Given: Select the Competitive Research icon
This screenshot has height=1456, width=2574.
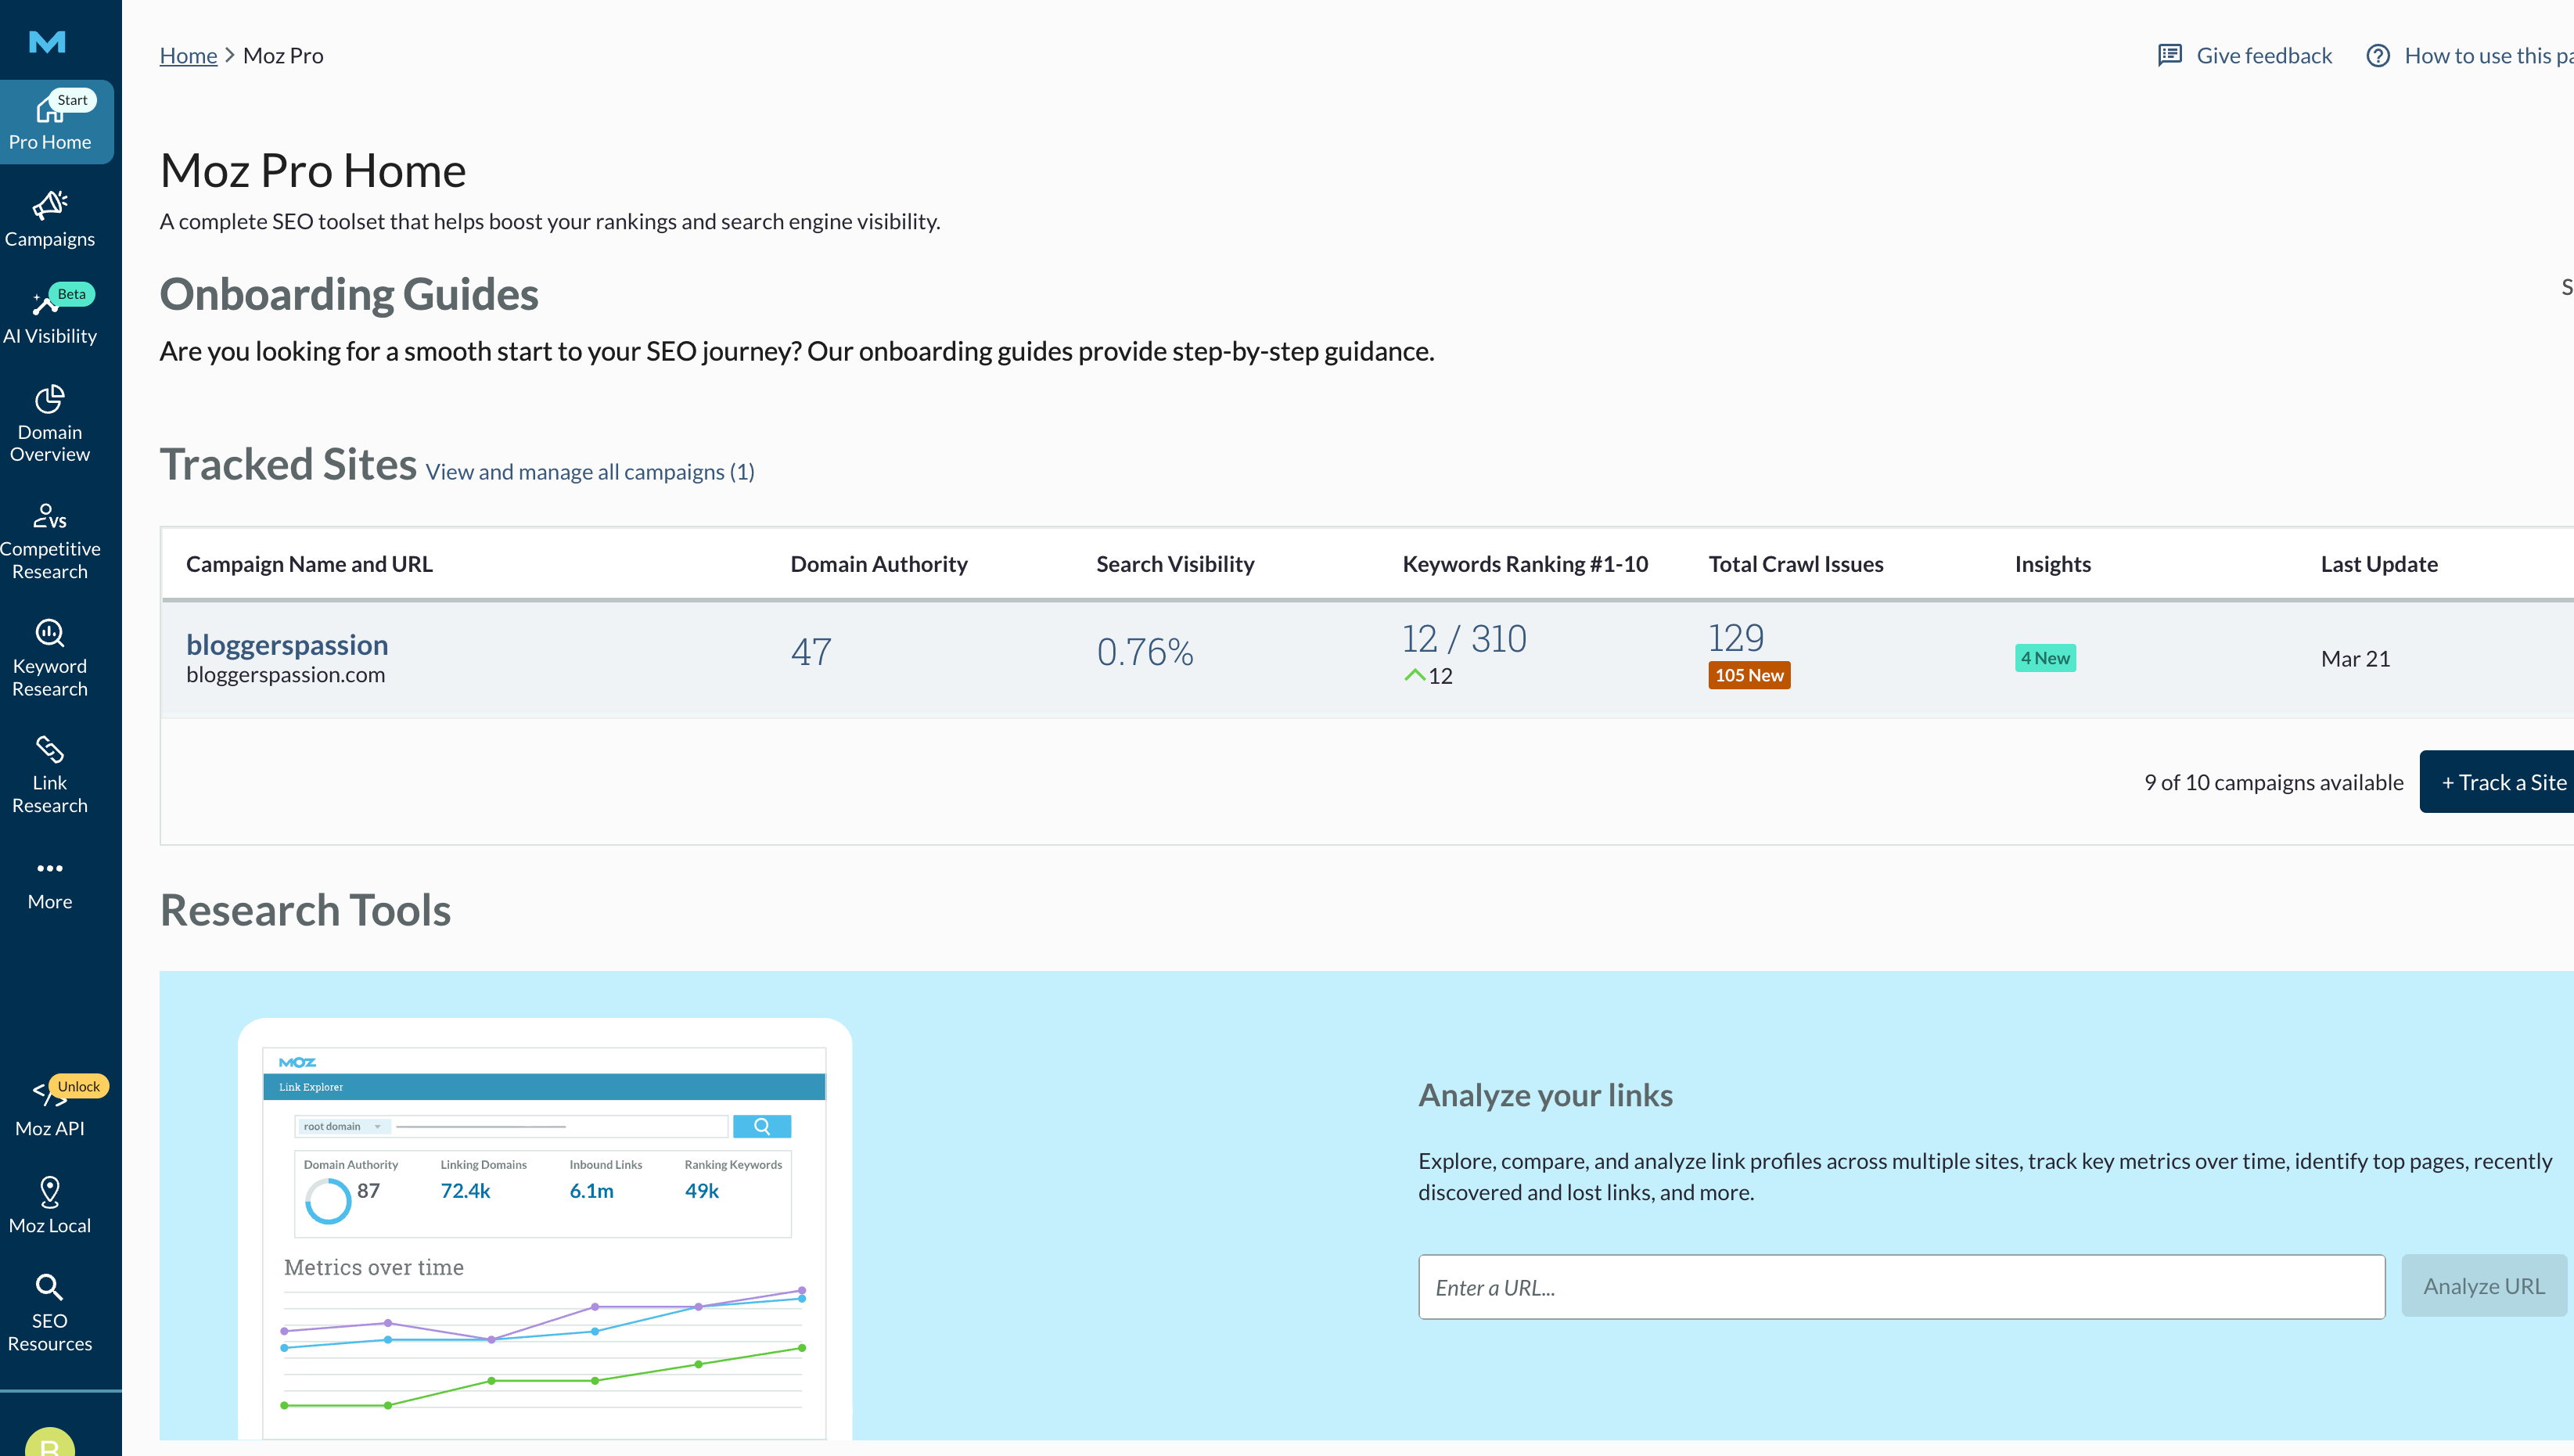Looking at the screenshot, I should [x=49, y=538].
